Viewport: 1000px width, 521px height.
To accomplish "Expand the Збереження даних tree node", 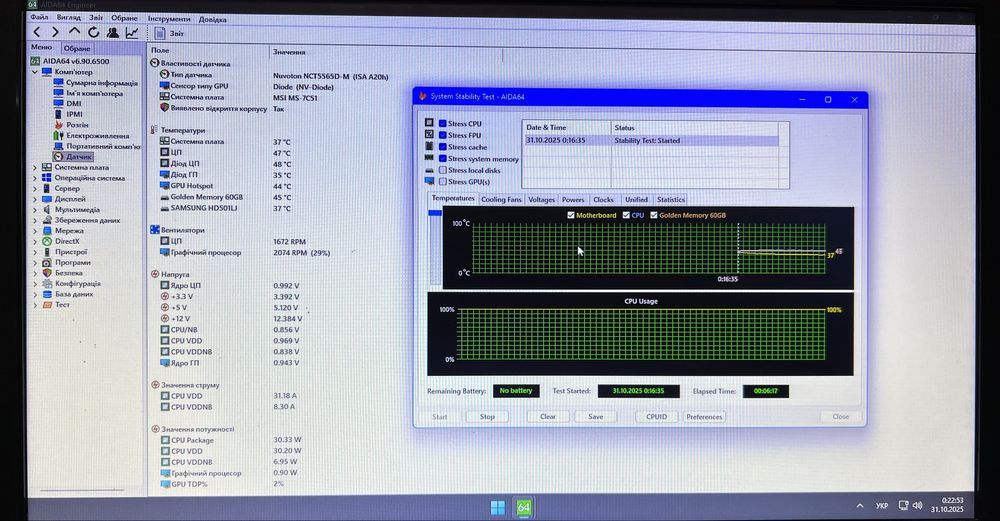I will tap(35, 220).
